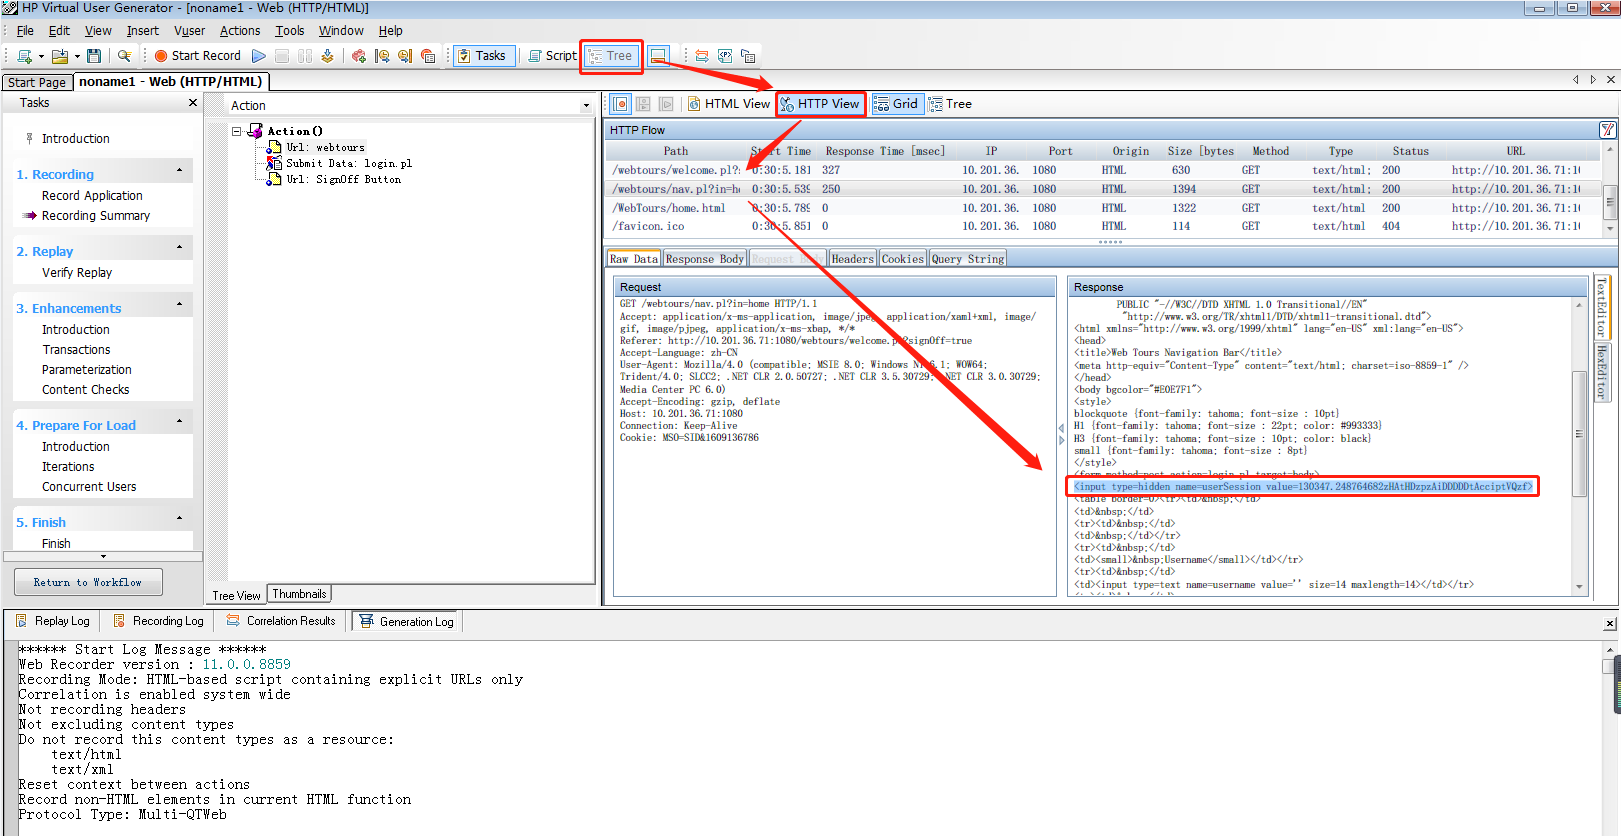Switch to the Start Page tab
Screen dimensions: 1621x836
click(37, 82)
